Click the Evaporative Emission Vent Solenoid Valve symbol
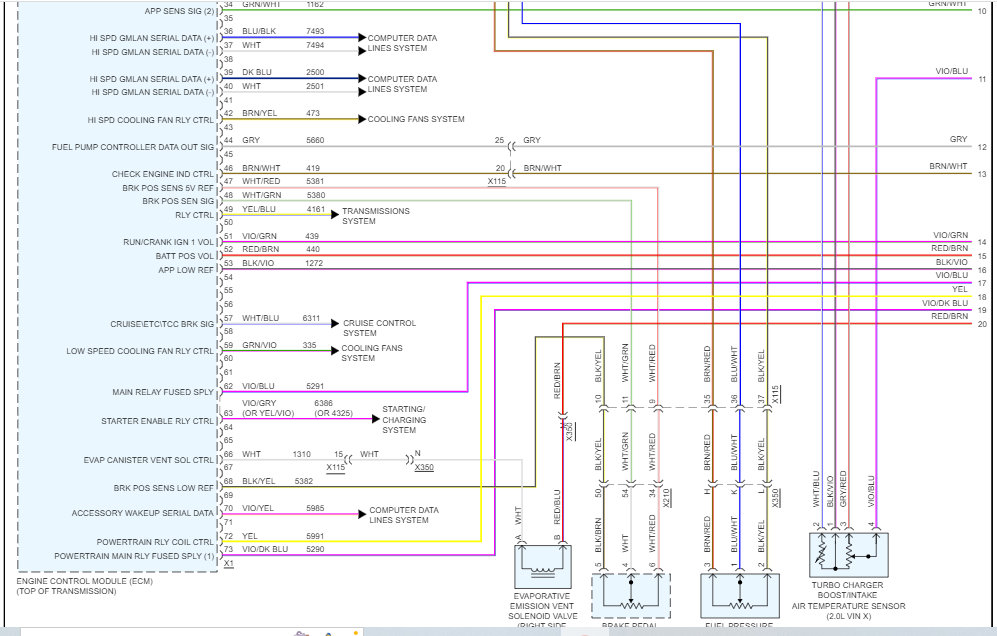The width and height of the screenshot is (997, 636). coord(542,566)
